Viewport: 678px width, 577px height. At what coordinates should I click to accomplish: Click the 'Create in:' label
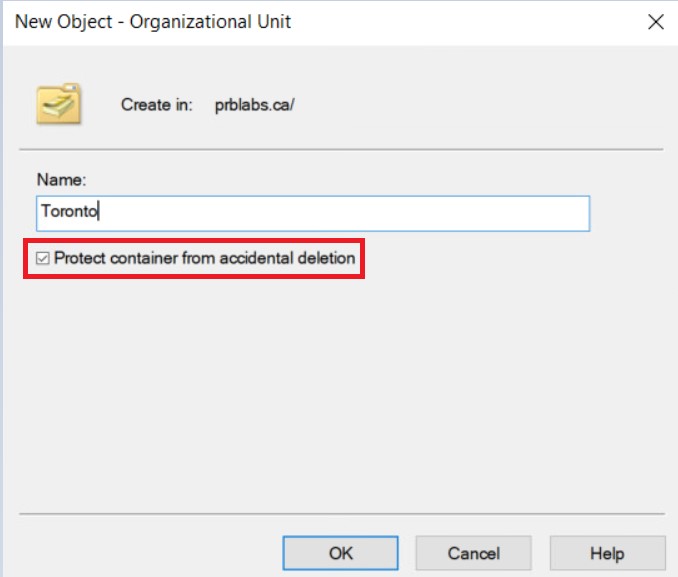(x=156, y=104)
